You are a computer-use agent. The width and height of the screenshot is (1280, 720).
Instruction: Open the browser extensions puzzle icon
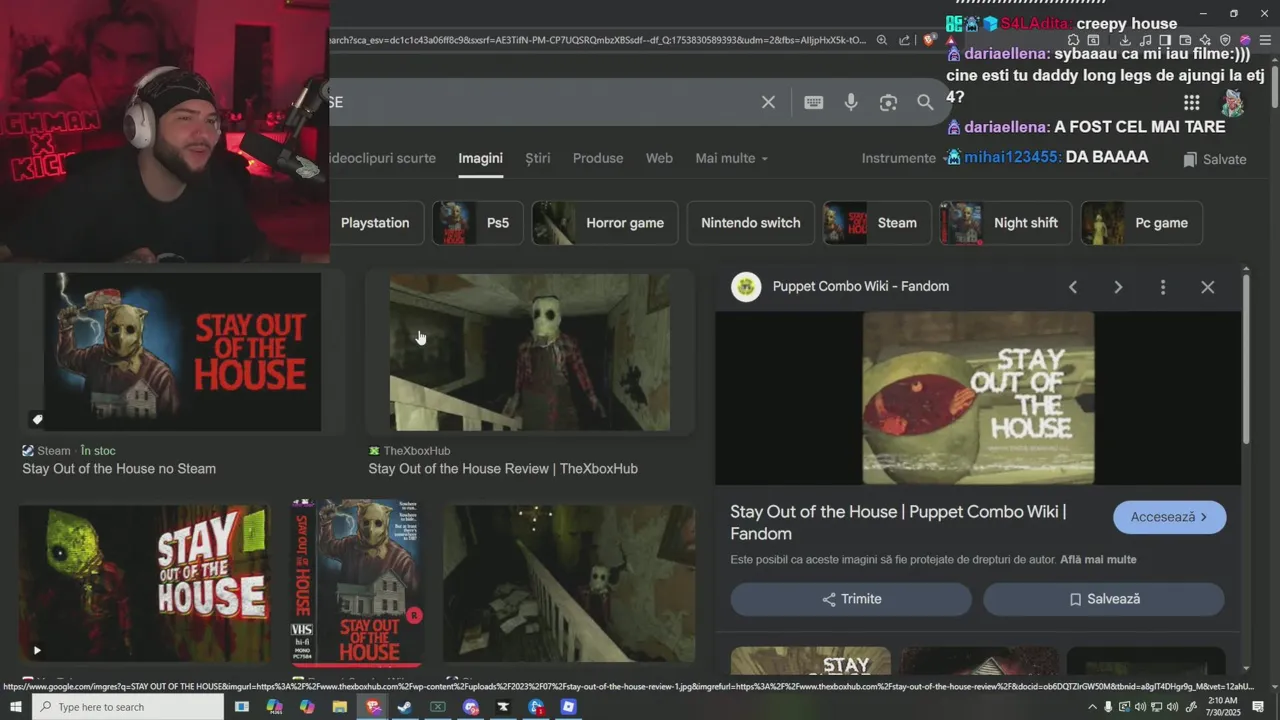coord(1073,40)
